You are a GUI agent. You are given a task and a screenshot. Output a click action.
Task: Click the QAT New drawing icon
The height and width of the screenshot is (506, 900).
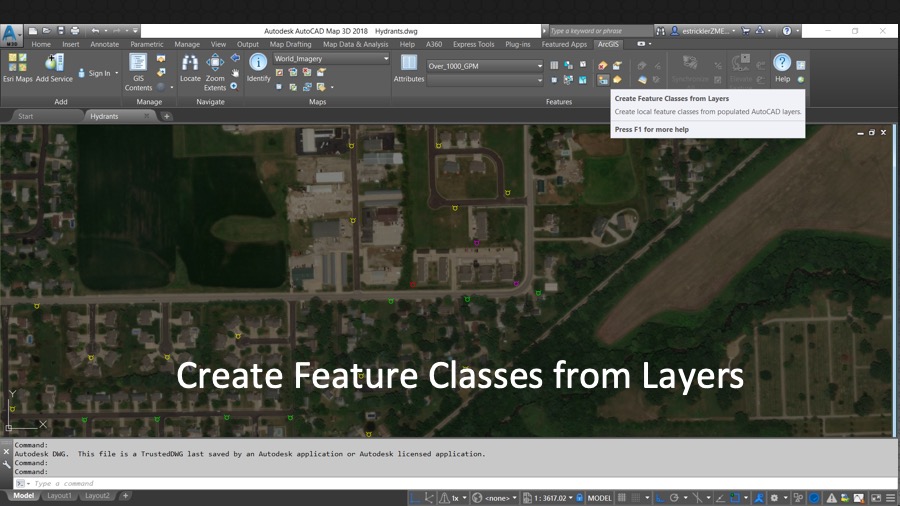(x=33, y=31)
